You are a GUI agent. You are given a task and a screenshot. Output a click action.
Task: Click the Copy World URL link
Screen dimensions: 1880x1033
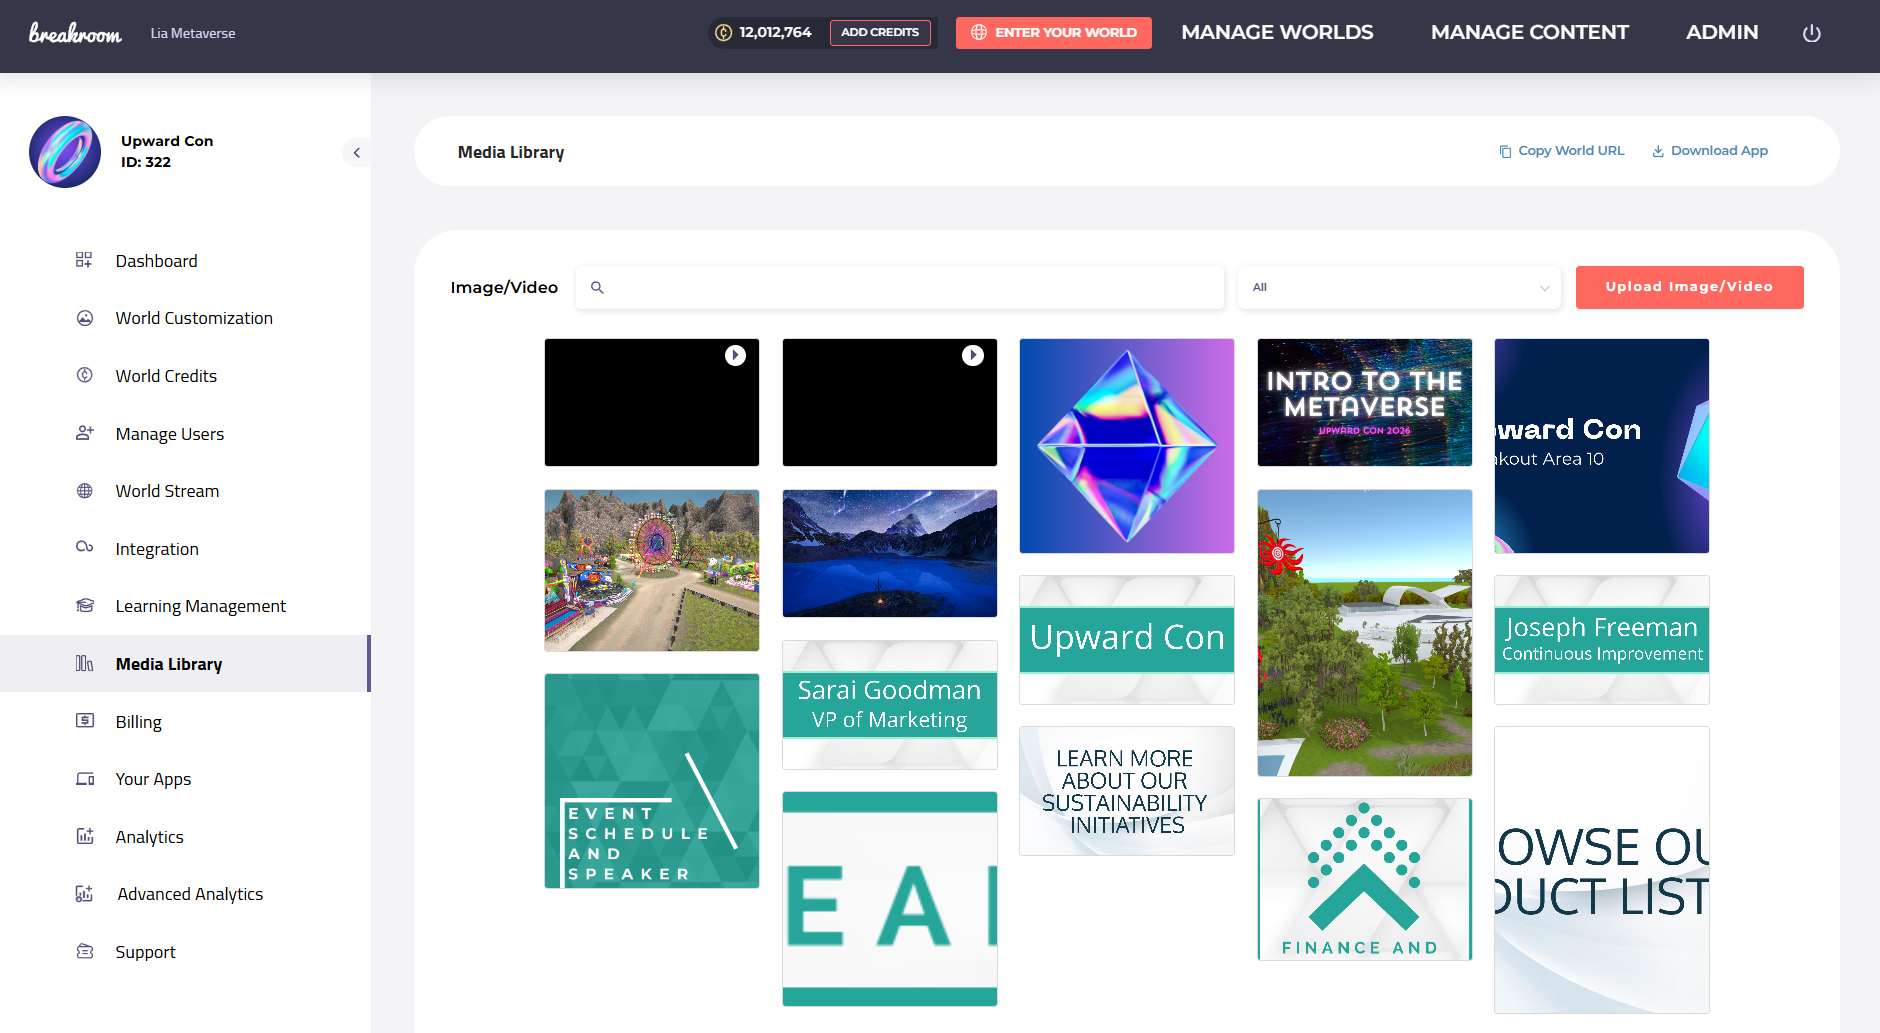tap(1562, 151)
